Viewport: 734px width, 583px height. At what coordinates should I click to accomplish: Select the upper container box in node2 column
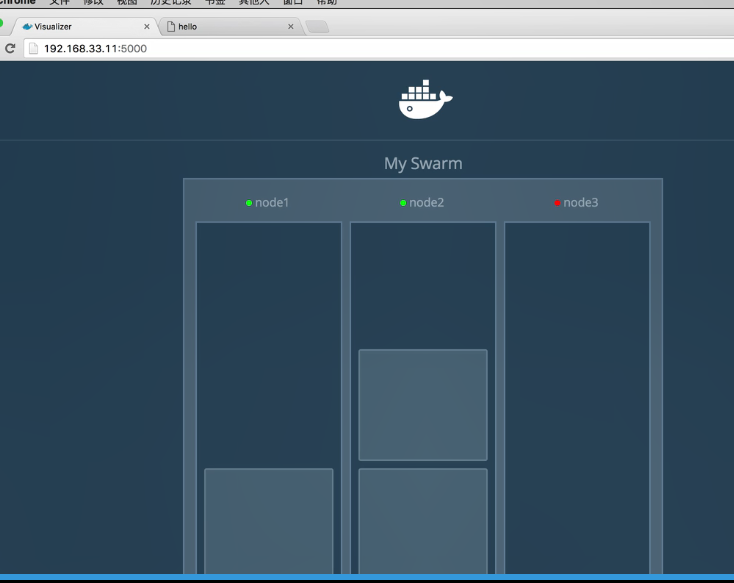click(423, 405)
